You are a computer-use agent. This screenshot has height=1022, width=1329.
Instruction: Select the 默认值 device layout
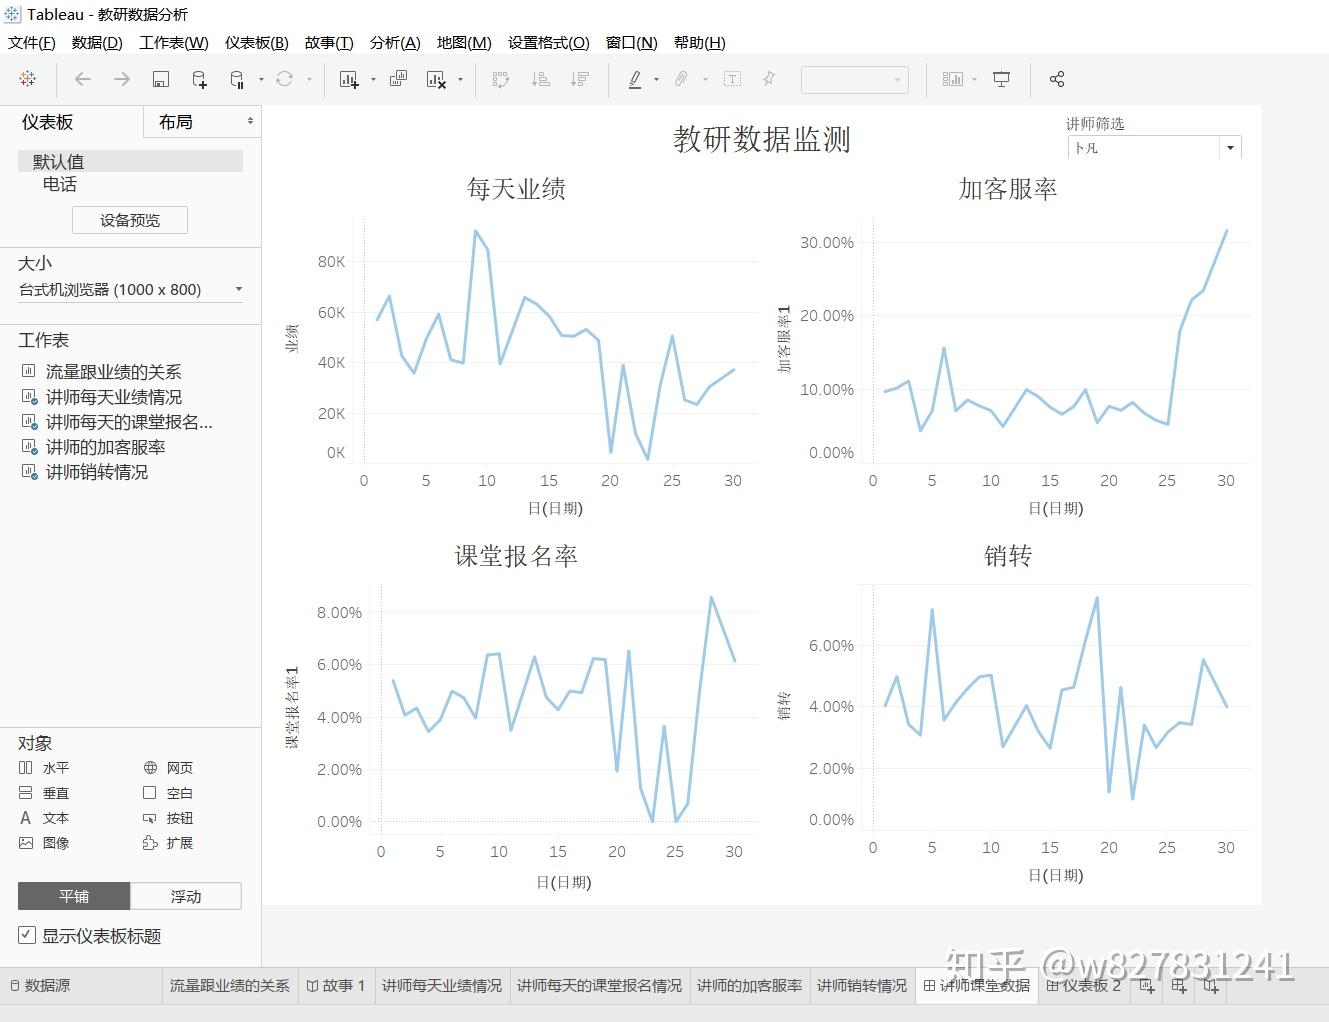[x=130, y=161]
